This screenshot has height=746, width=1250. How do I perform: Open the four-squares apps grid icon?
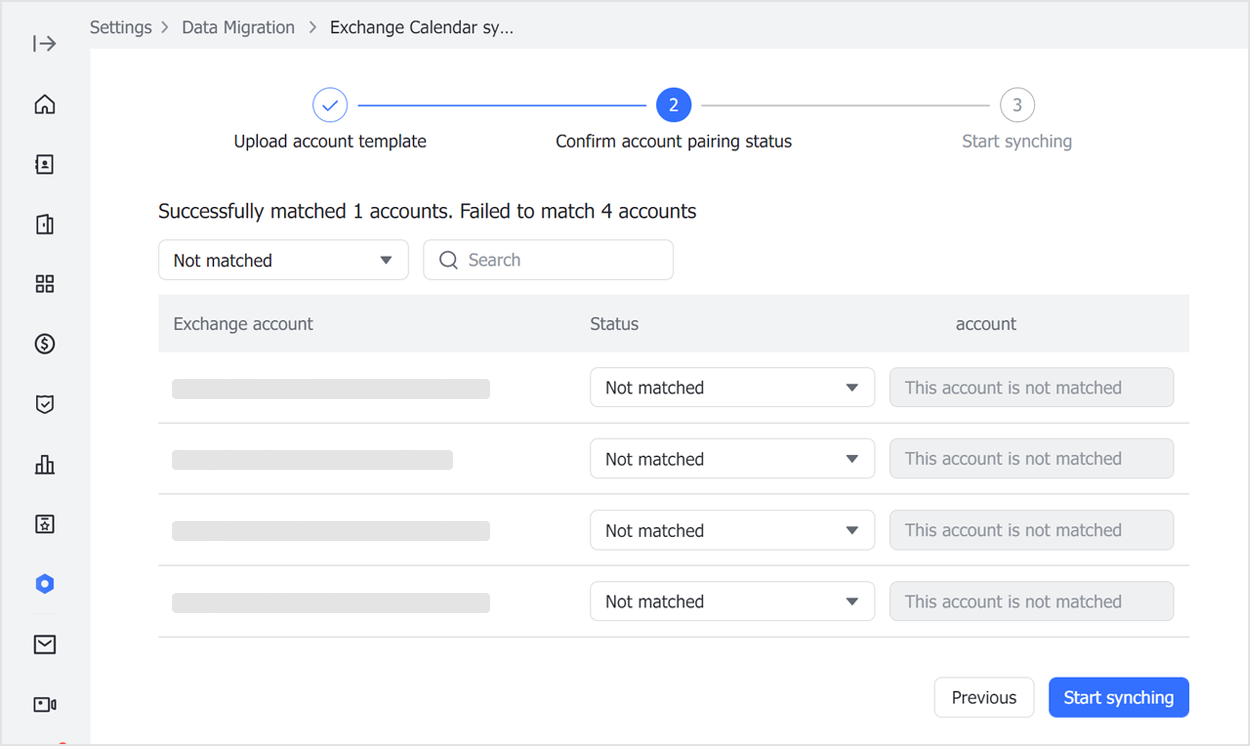[x=45, y=284]
